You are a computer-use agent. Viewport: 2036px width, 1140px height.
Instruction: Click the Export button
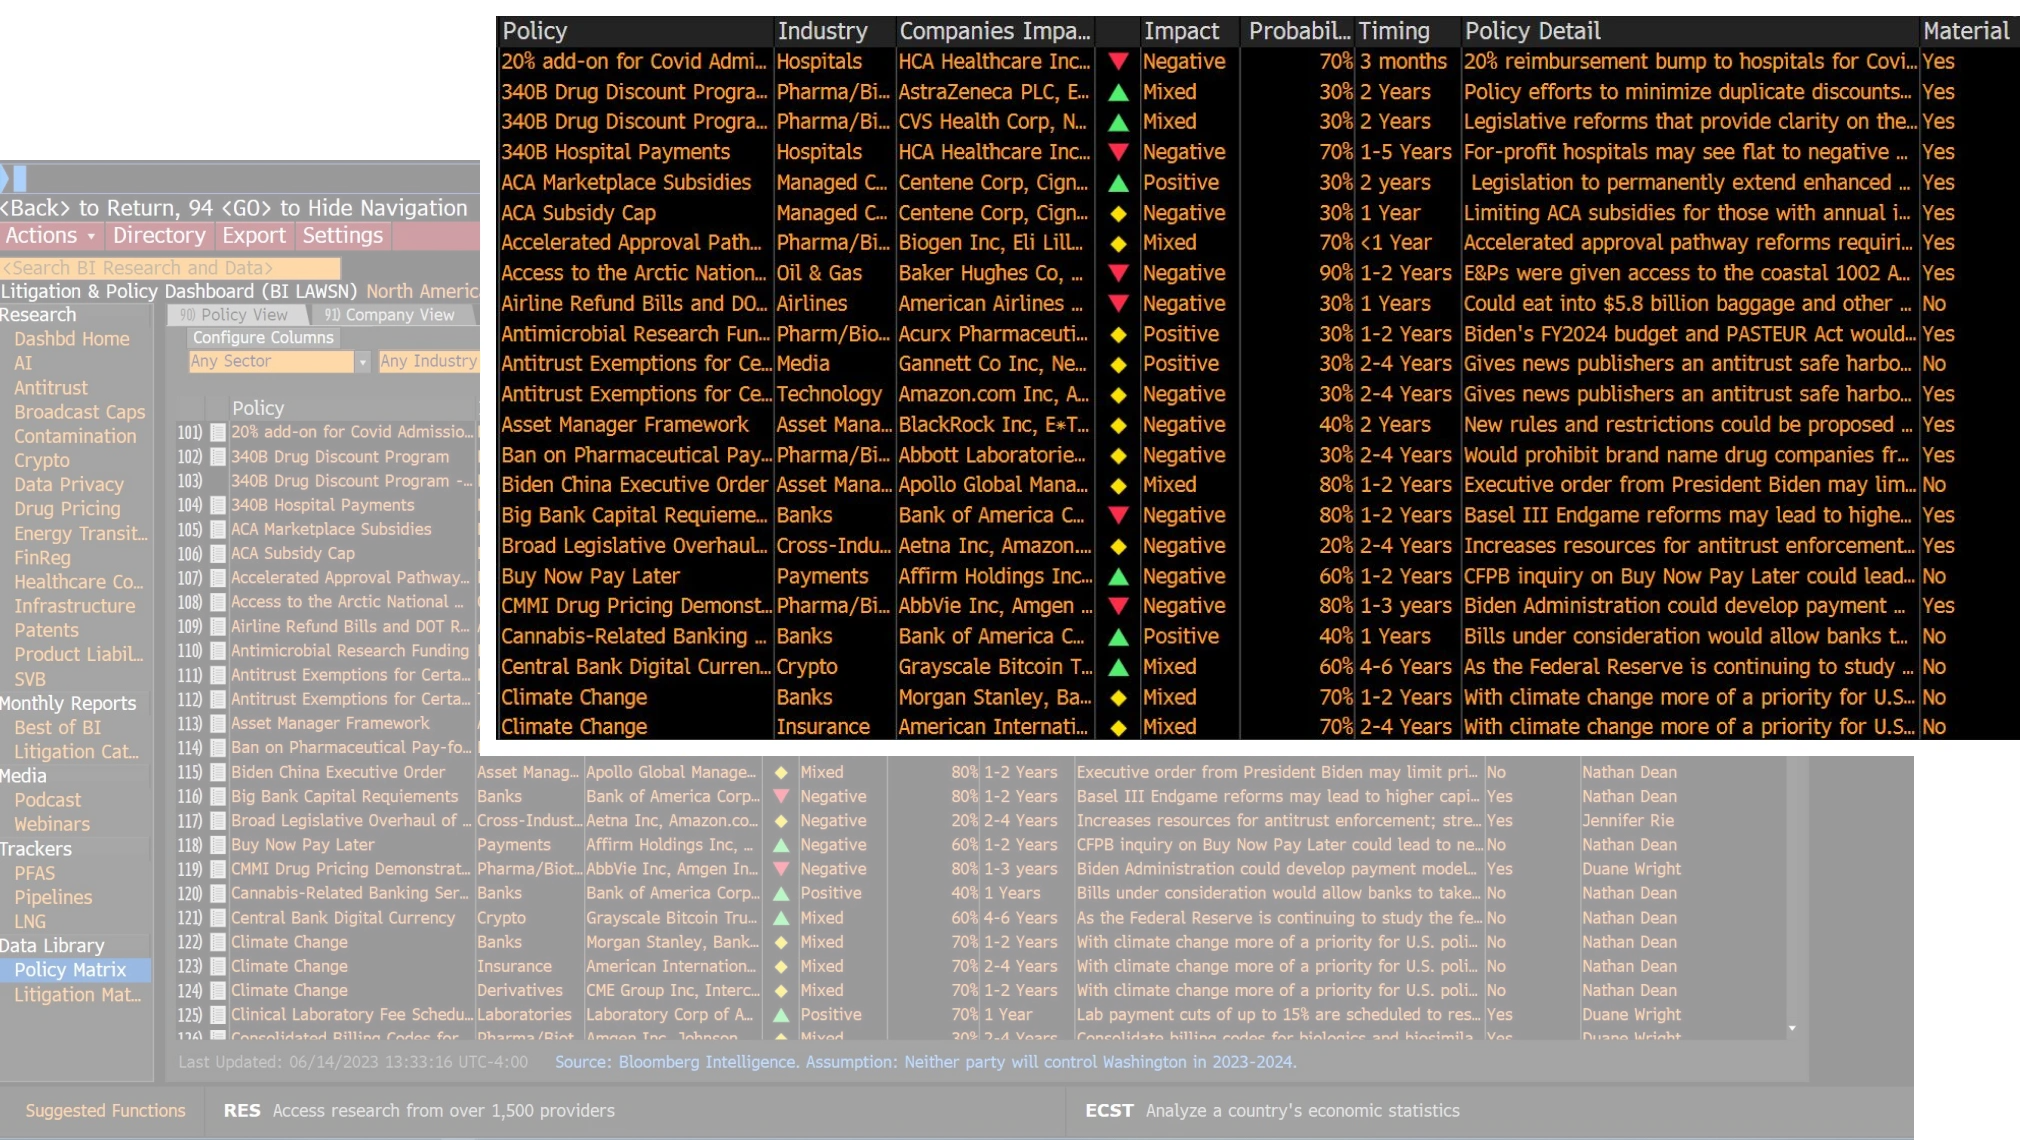point(254,236)
